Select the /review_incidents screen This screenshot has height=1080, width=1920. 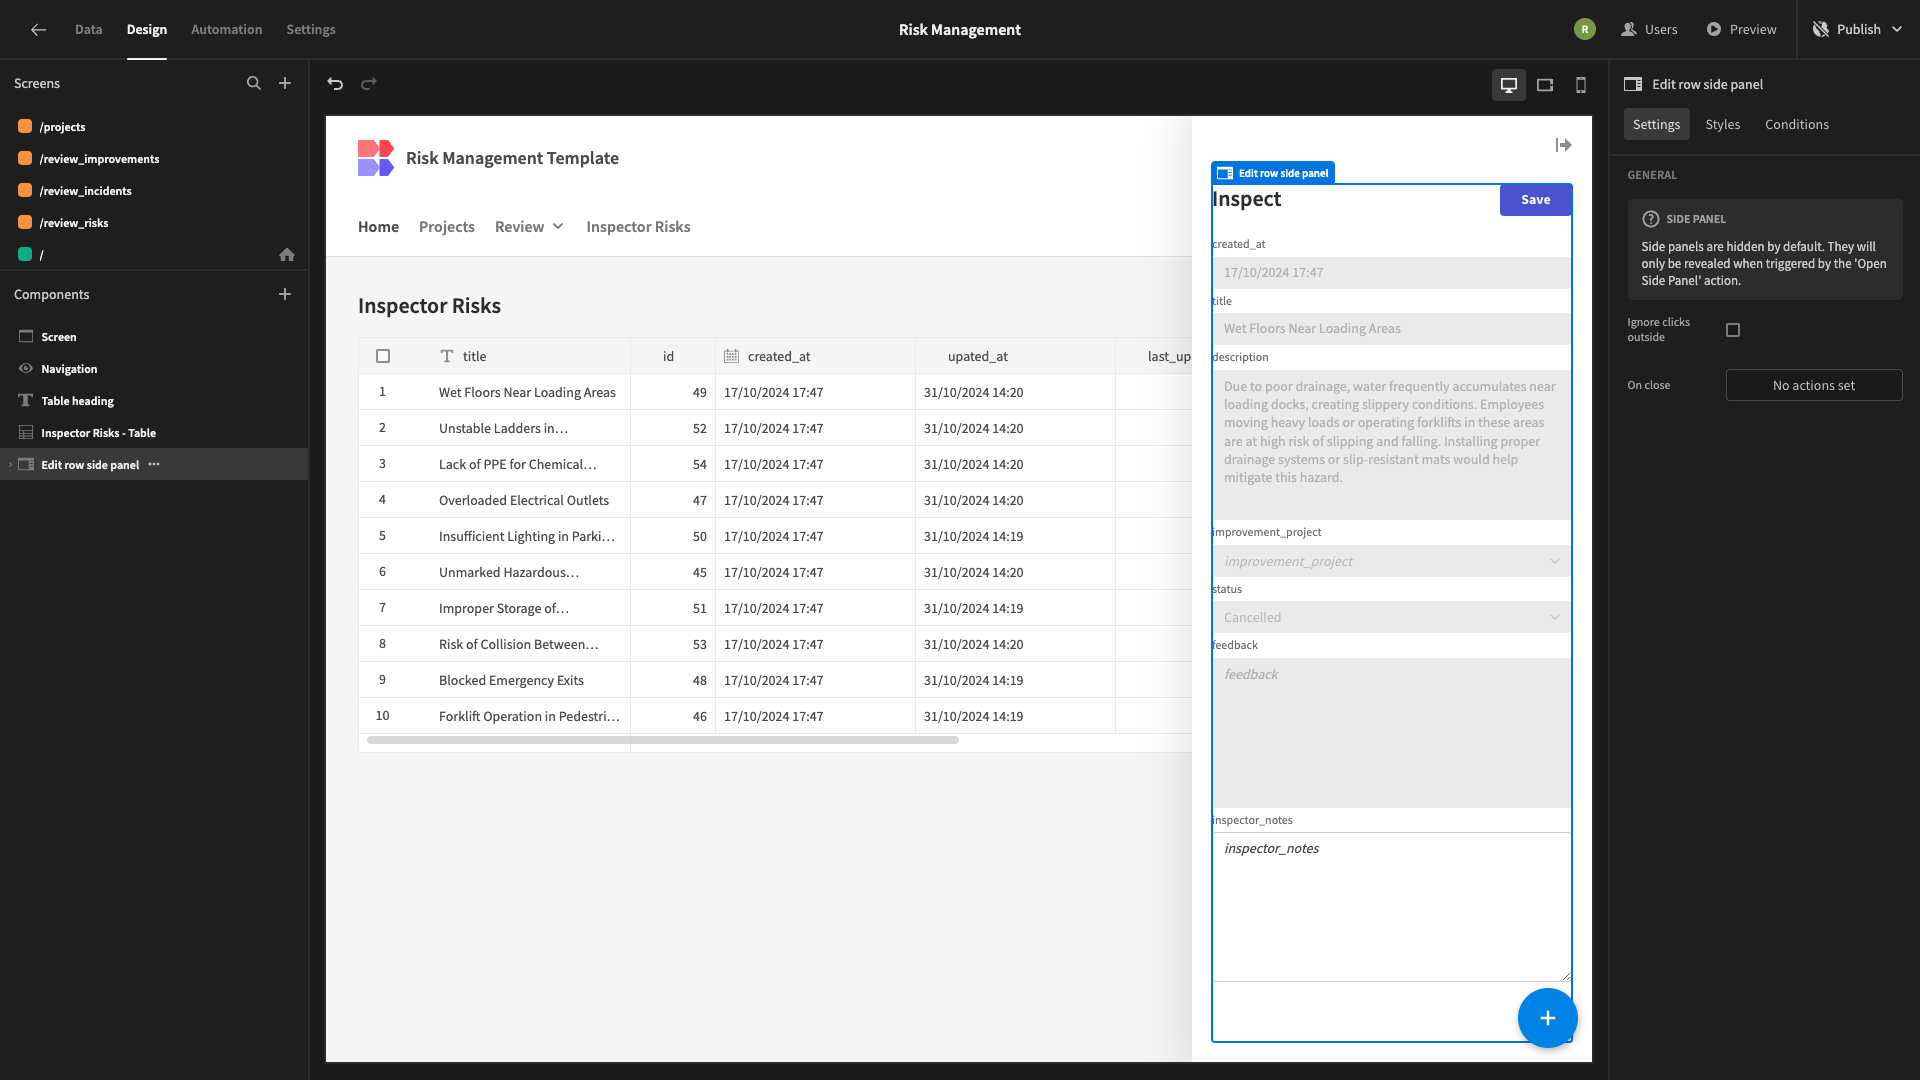pyautogui.click(x=154, y=191)
